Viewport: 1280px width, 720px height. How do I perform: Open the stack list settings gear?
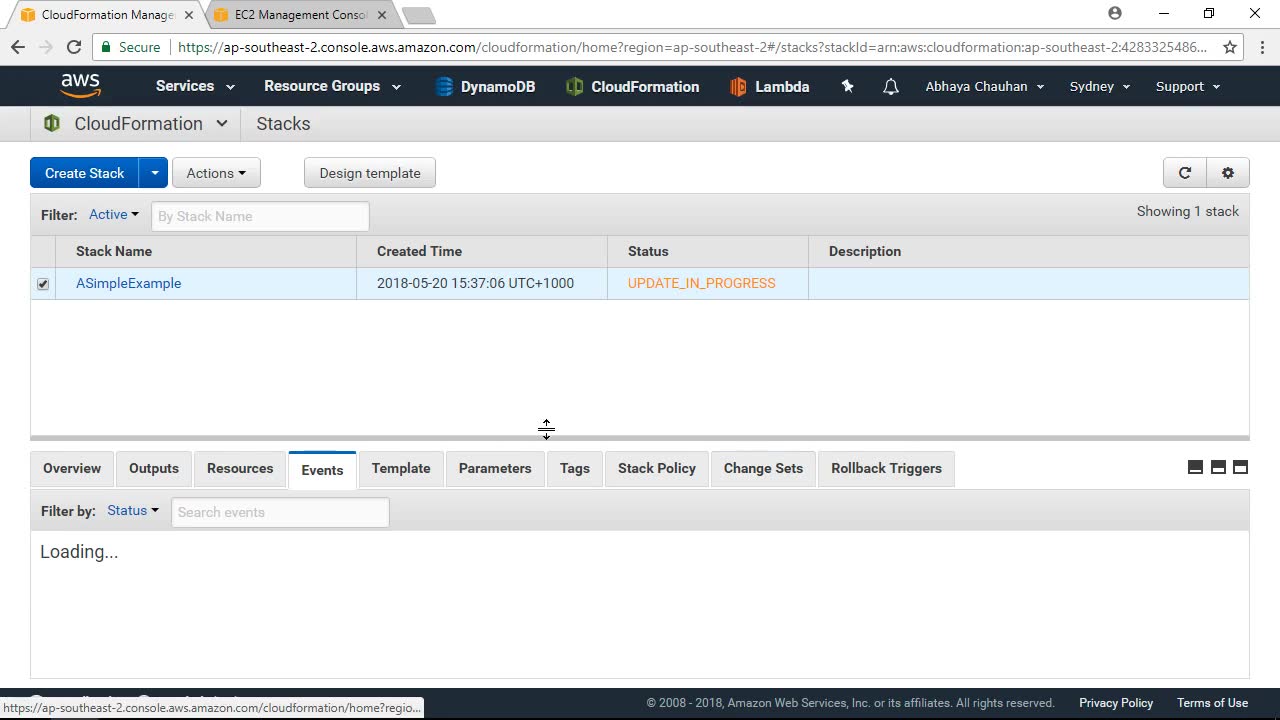point(1228,173)
